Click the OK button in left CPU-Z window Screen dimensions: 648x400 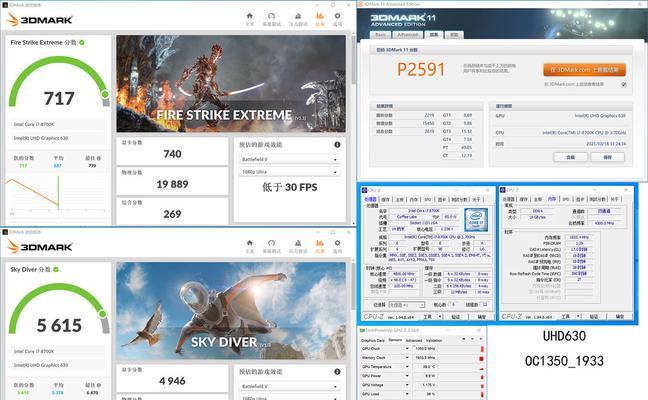pos(482,317)
